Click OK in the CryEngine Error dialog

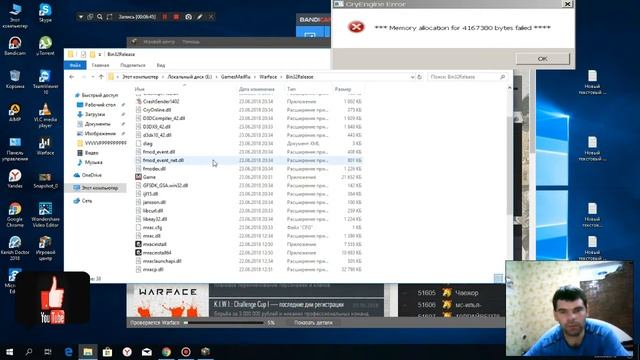(542, 59)
